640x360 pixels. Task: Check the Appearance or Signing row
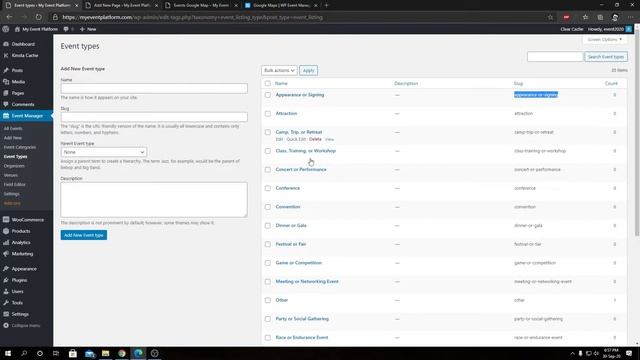tap(268, 95)
